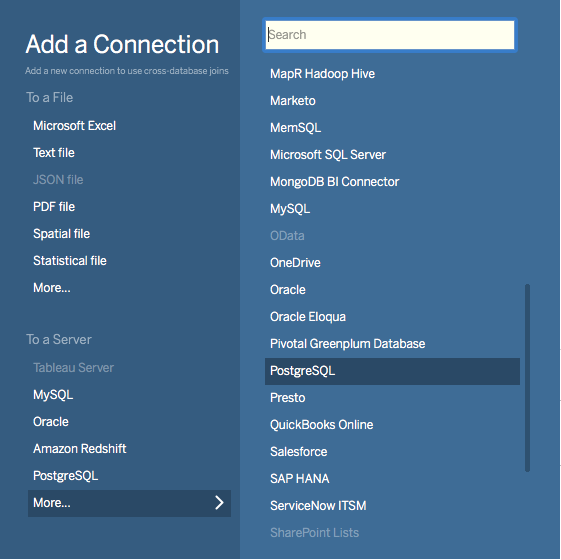This screenshot has width=561, height=560.
Task: Choose Marketo connector
Action: pyautogui.click(x=293, y=101)
